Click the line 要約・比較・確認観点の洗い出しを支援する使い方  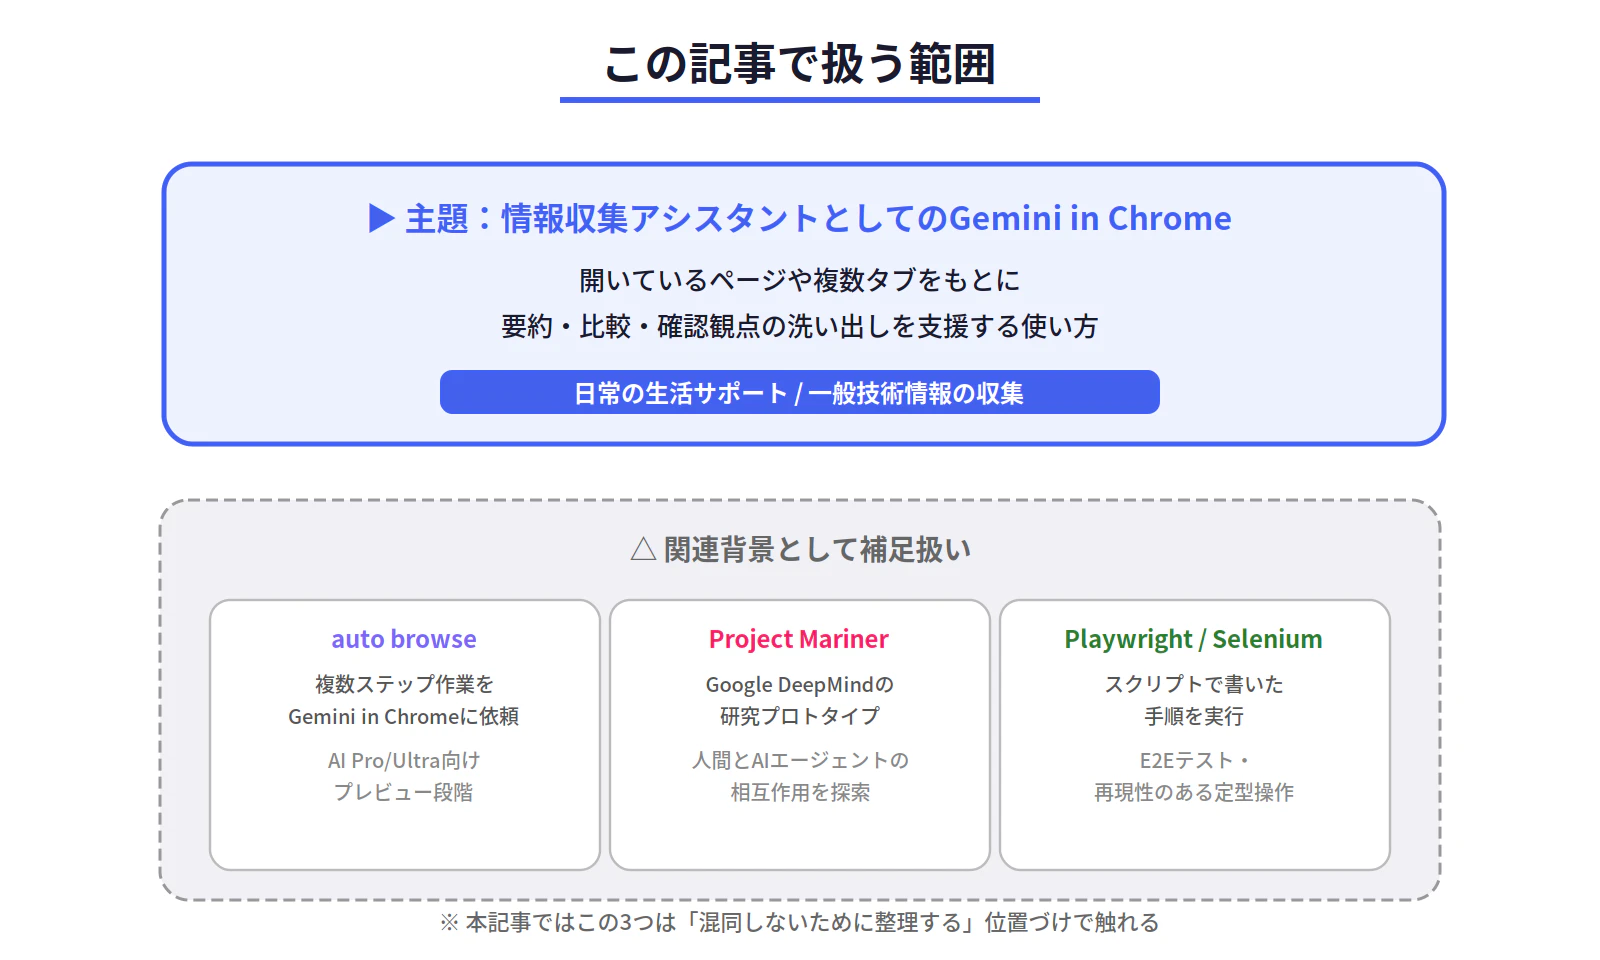800,326
